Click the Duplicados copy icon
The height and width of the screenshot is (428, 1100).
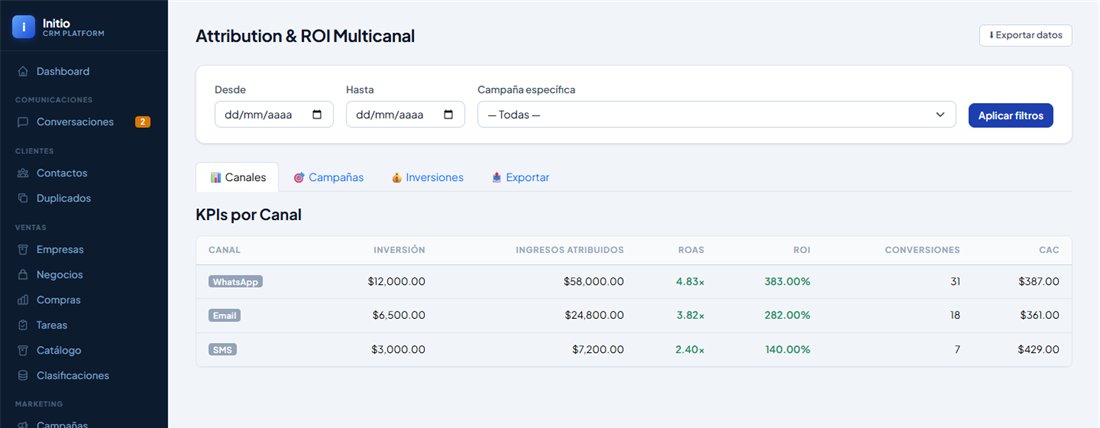(x=23, y=199)
